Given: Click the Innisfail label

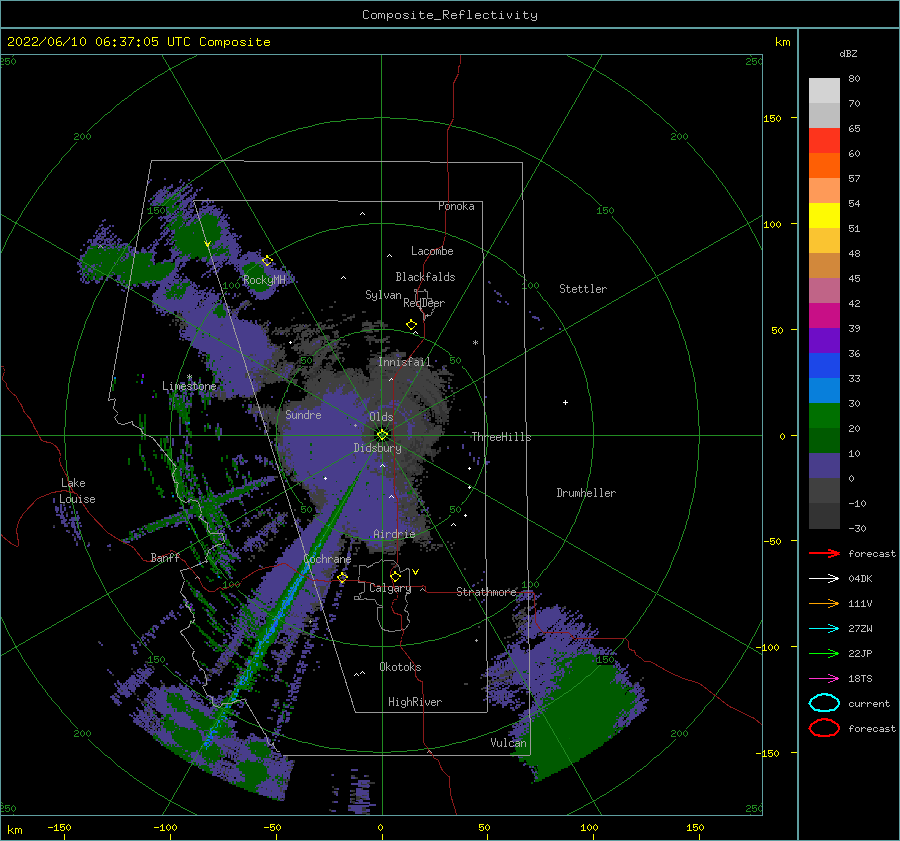Looking at the screenshot, I should (x=404, y=362).
